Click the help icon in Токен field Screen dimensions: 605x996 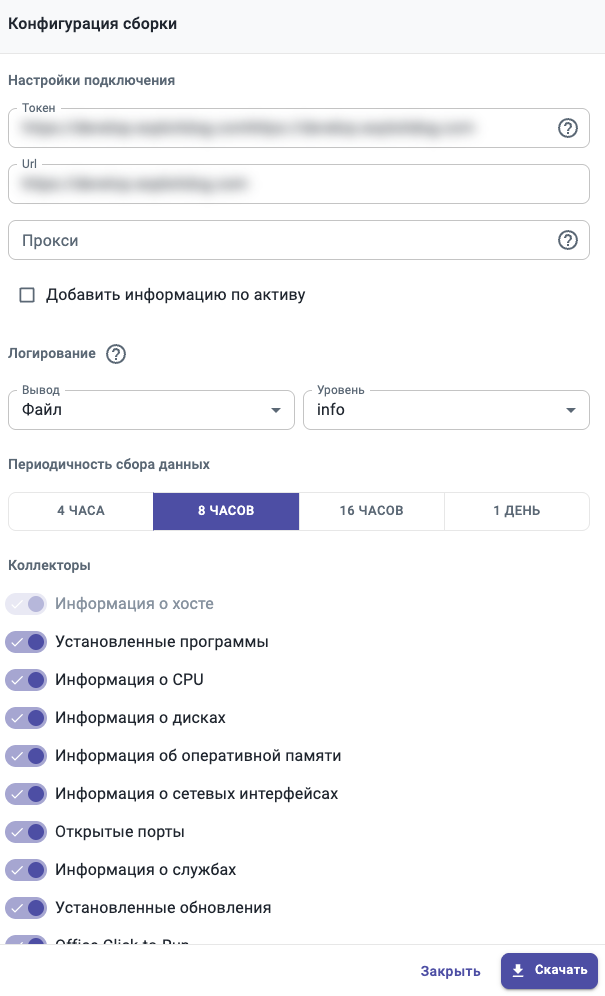(567, 128)
